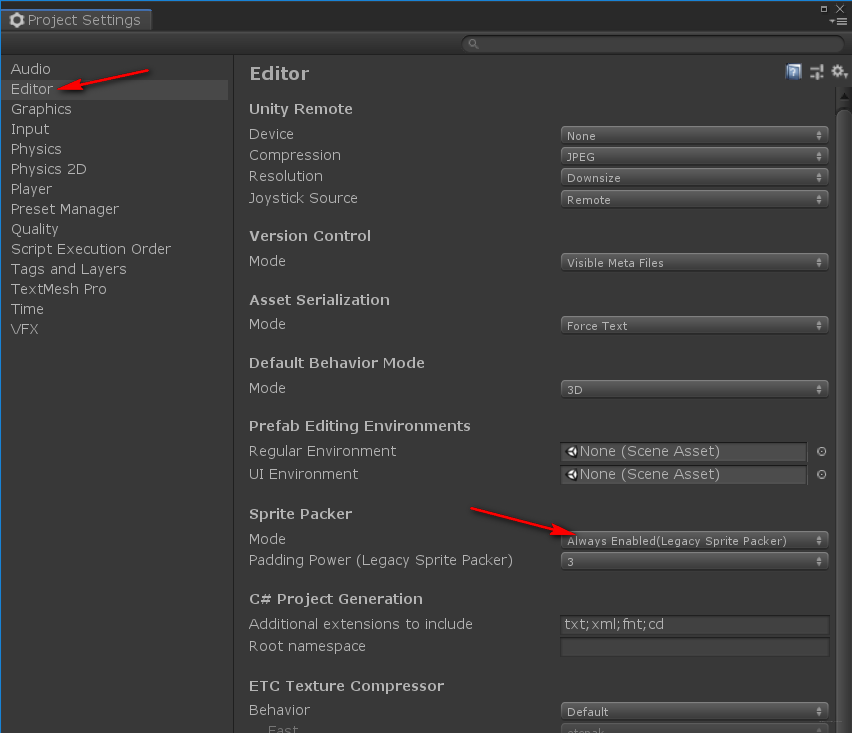Open the Editor presets icon
Image resolution: width=852 pixels, height=733 pixels.
[x=817, y=72]
